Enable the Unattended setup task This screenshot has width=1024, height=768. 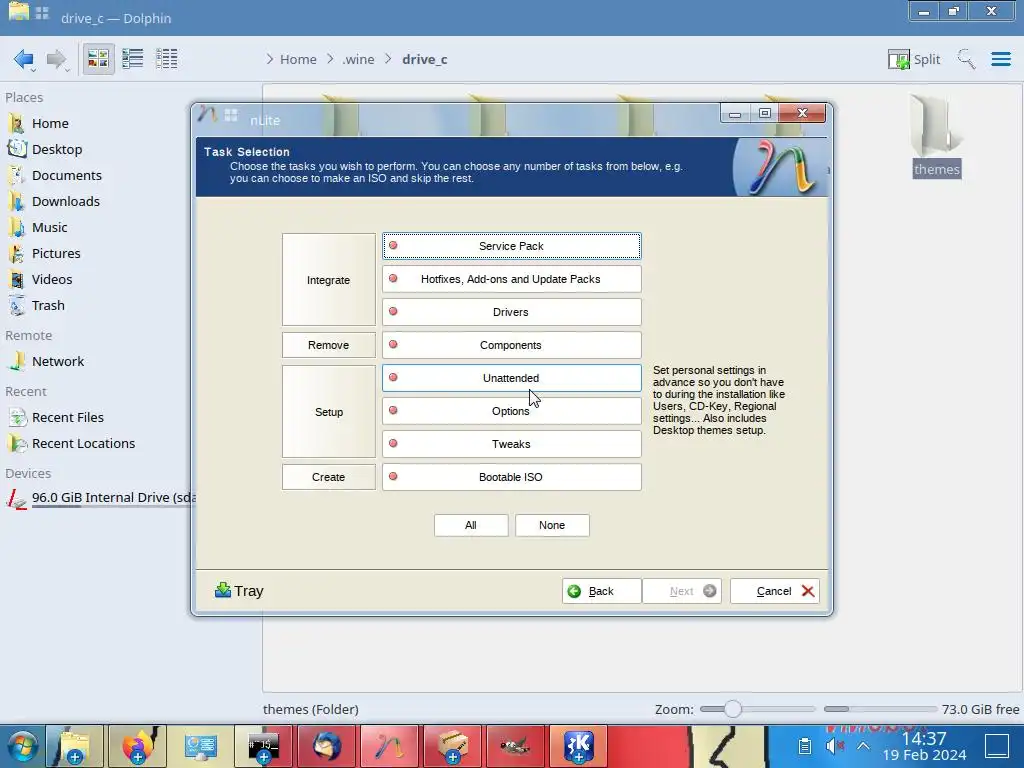click(511, 378)
